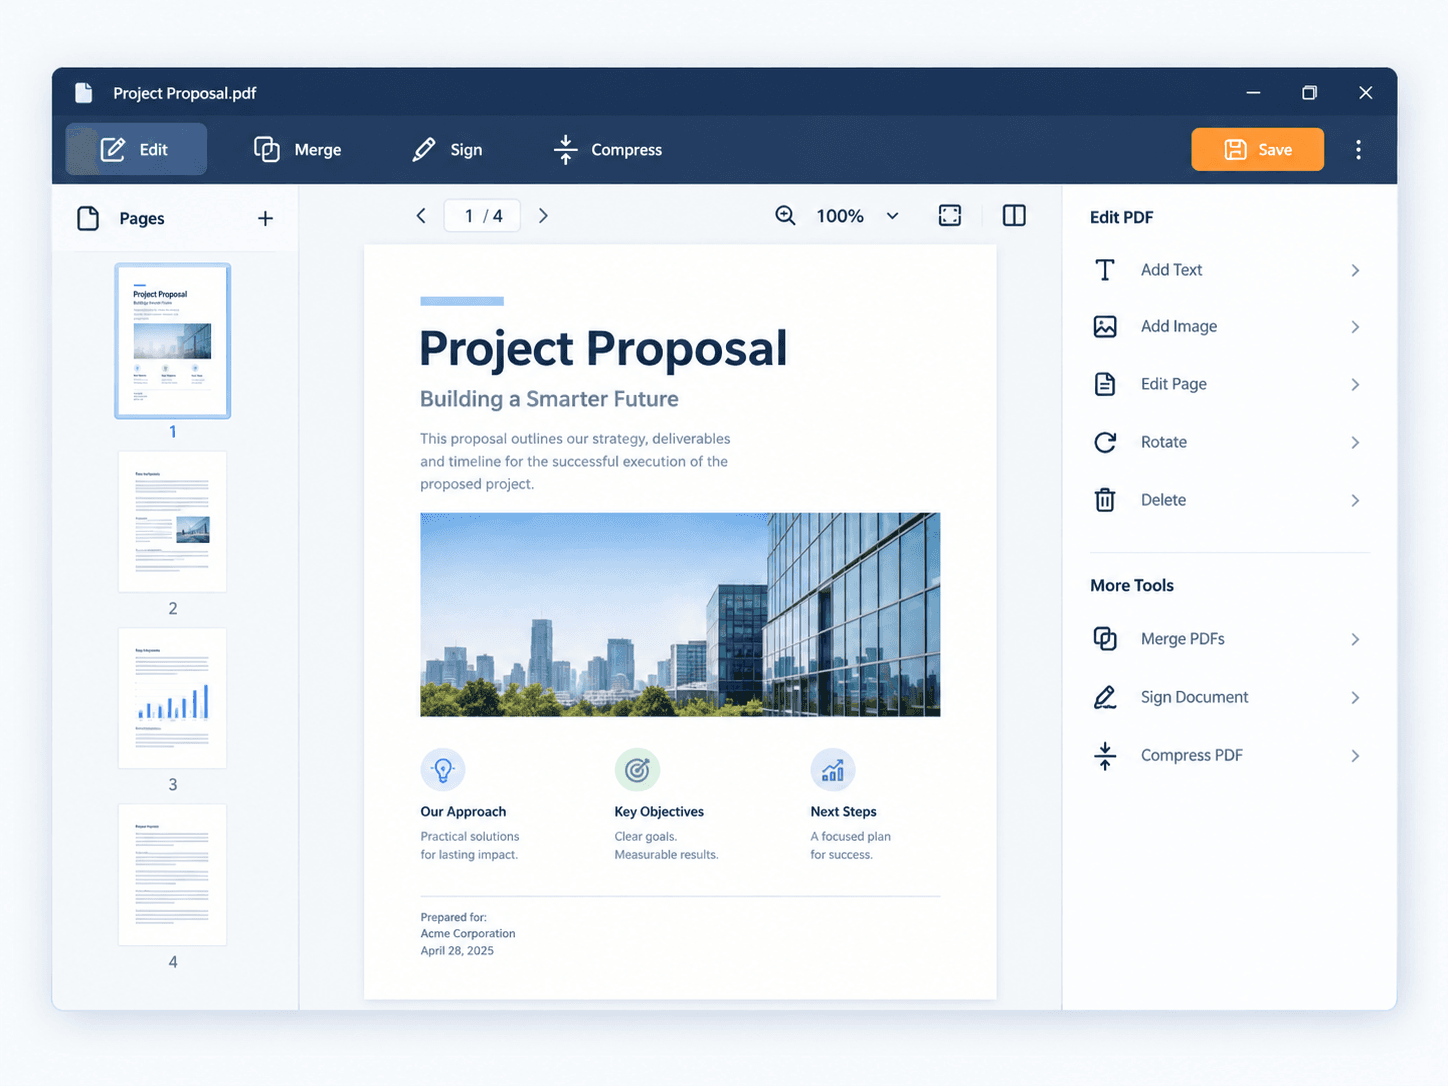Expand the Add Text chevron
The image size is (1448, 1086).
[1355, 270]
